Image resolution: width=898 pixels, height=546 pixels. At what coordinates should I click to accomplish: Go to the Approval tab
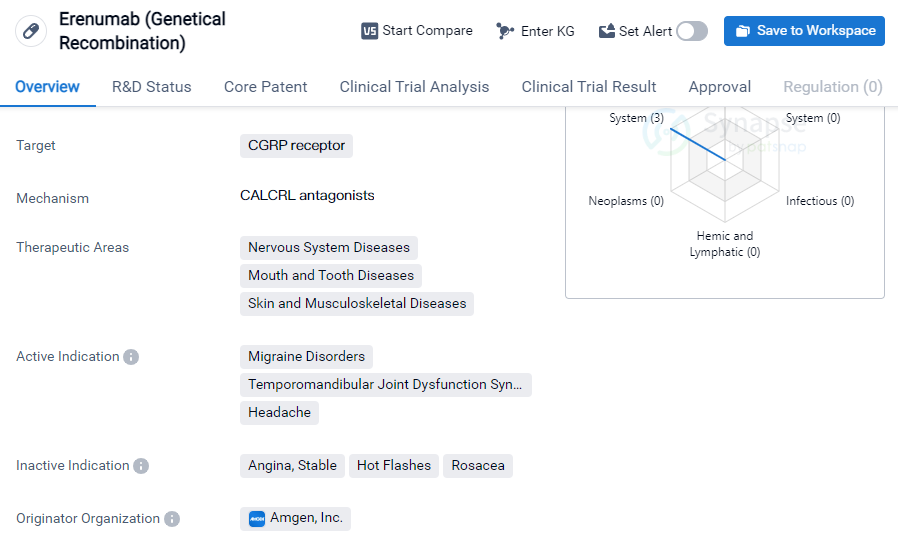tap(719, 87)
